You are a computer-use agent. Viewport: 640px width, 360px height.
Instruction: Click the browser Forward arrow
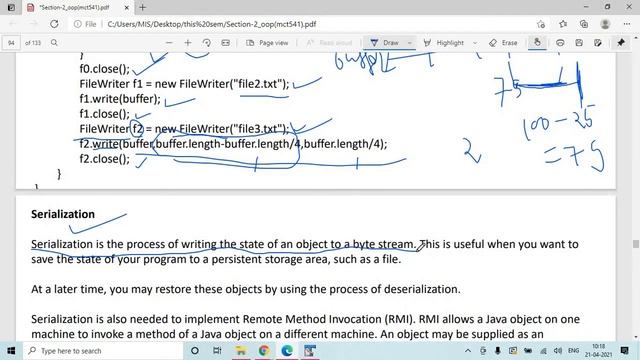[x=33, y=24]
